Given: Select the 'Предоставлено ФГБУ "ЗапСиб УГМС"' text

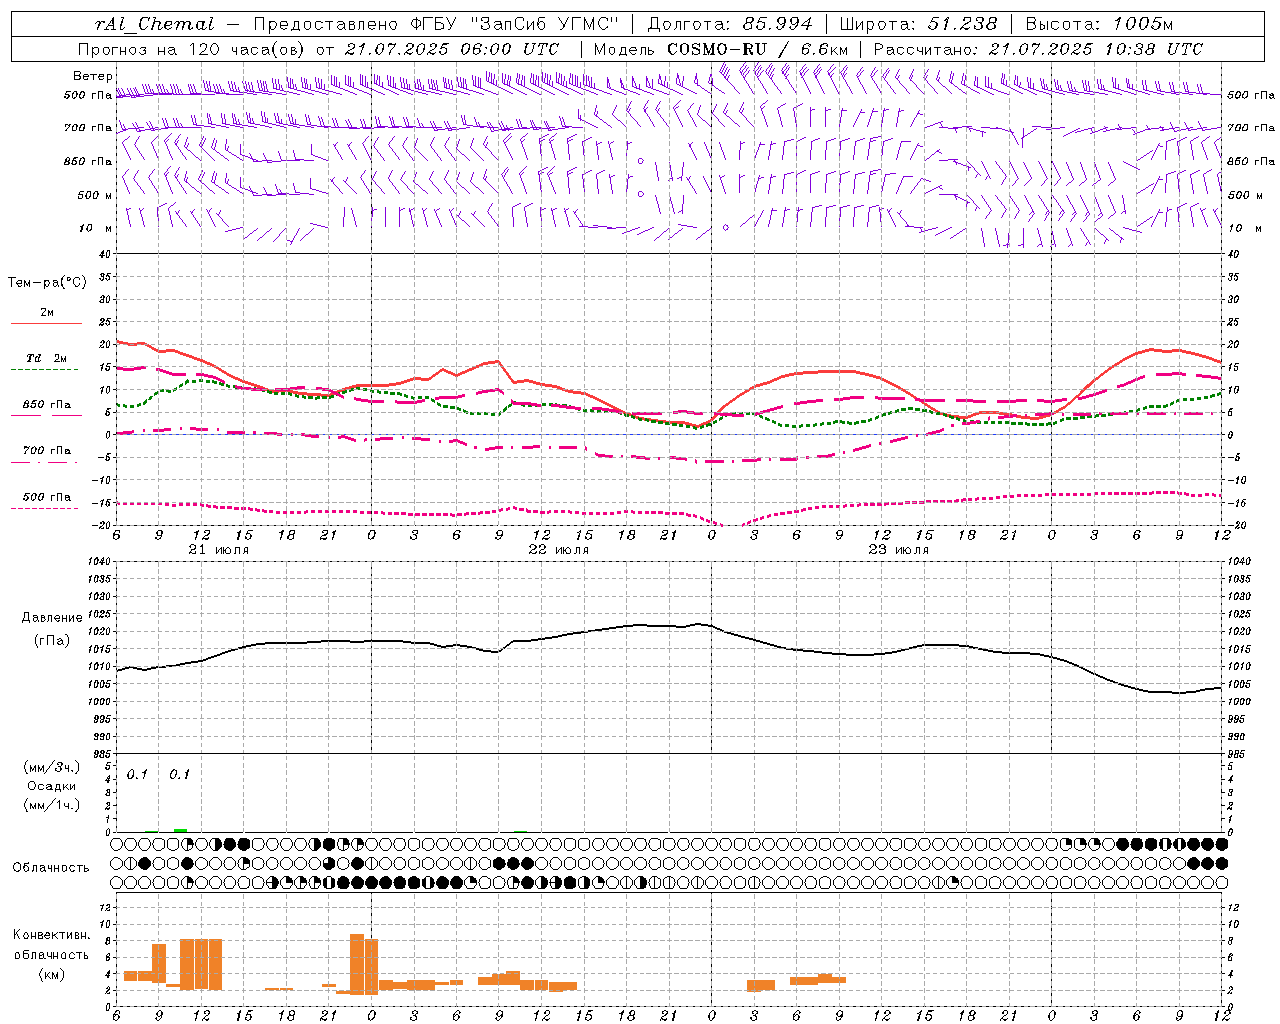Looking at the screenshot, I should tap(436, 24).
